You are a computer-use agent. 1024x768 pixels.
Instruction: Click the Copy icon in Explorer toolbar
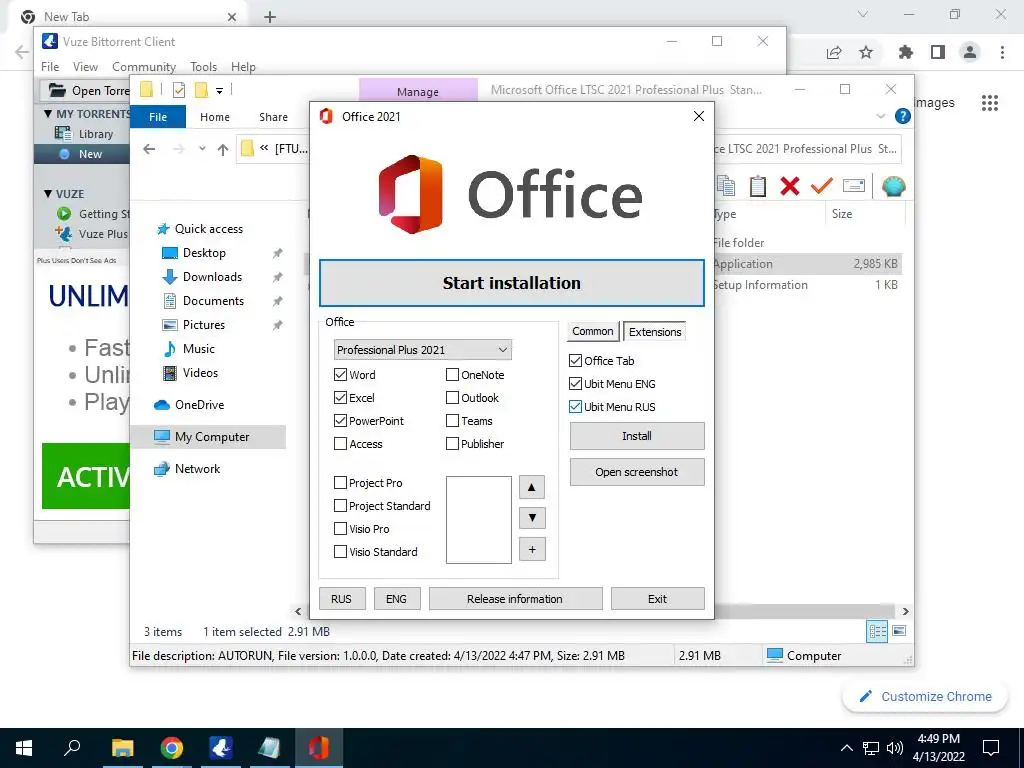726,186
